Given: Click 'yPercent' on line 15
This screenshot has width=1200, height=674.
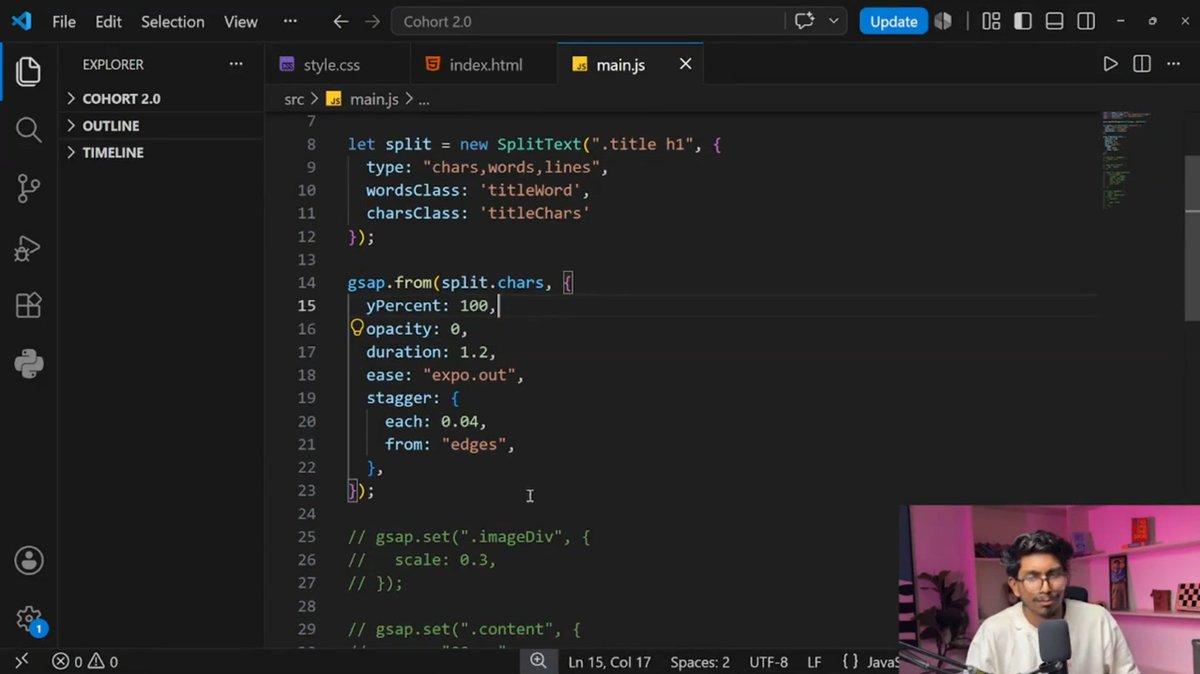Looking at the screenshot, I should (403, 305).
